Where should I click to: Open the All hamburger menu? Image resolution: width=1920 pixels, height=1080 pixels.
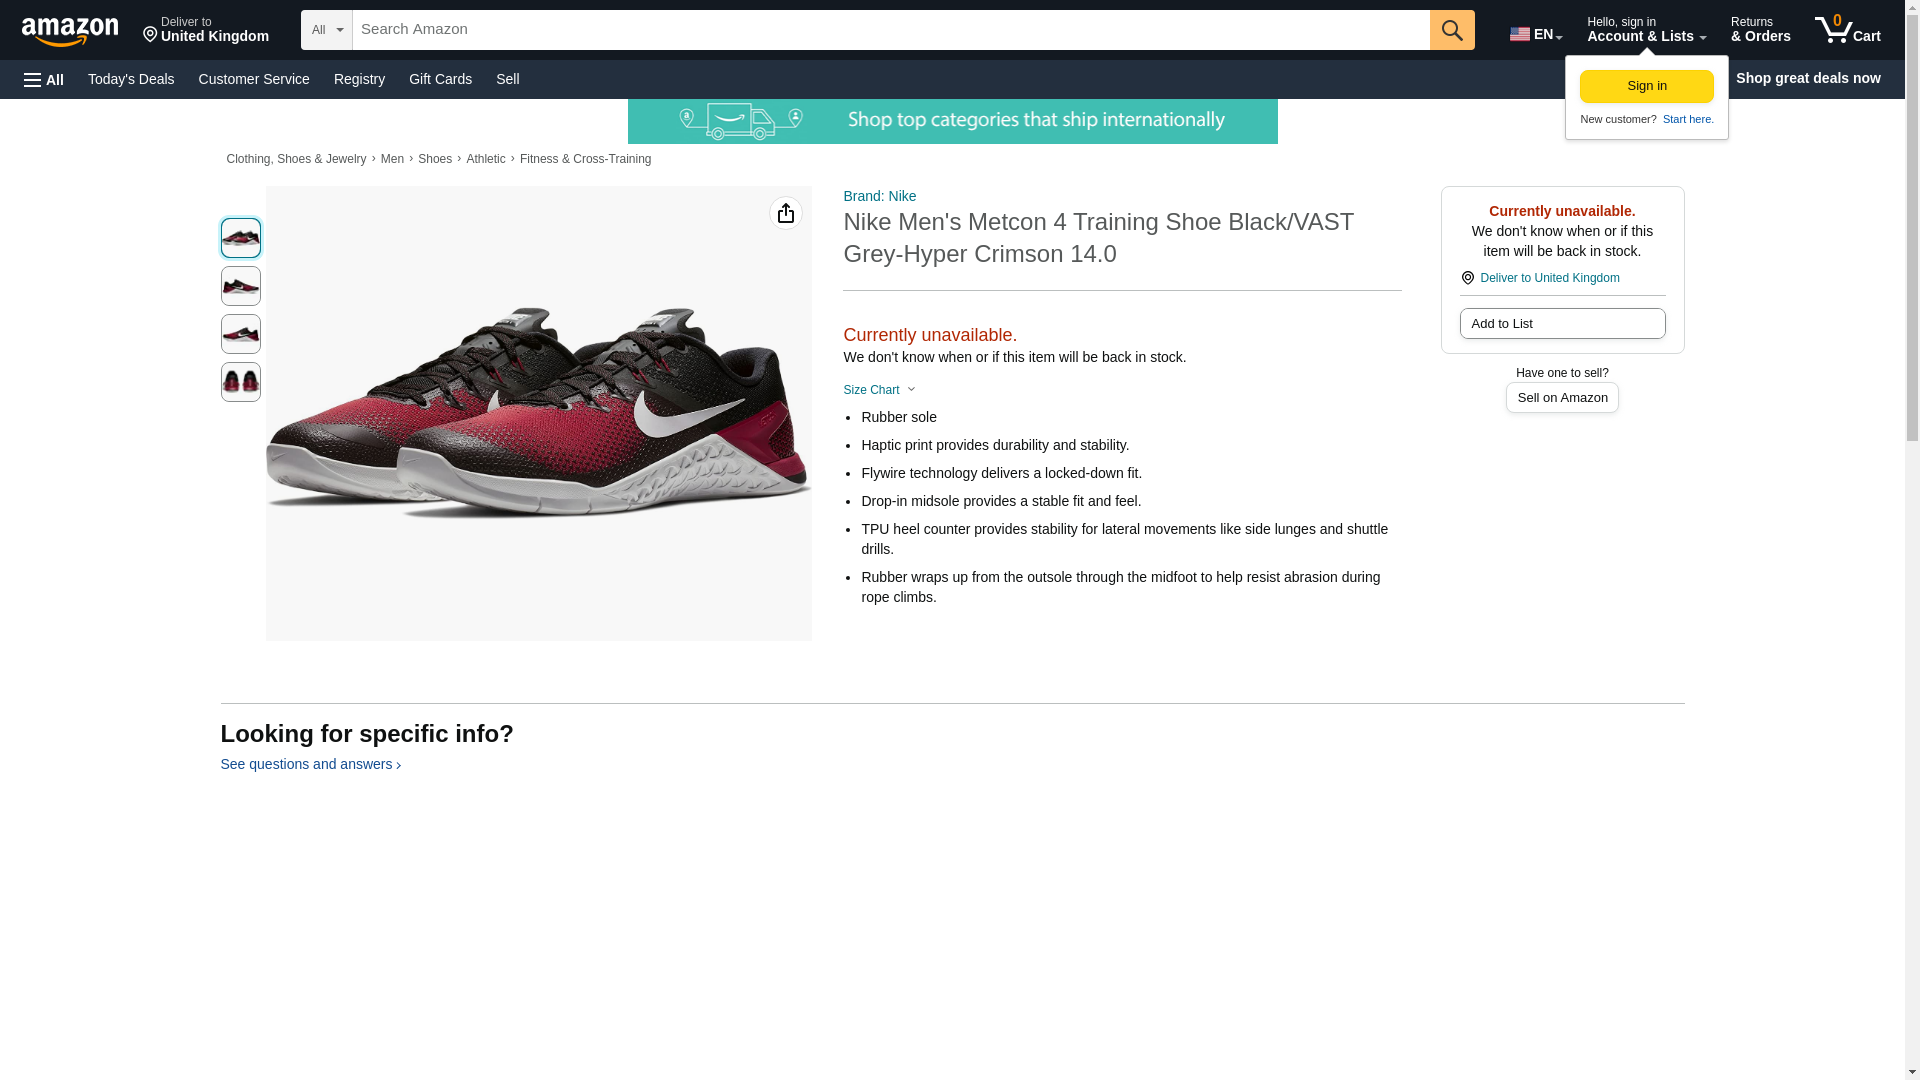click(x=44, y=79)
